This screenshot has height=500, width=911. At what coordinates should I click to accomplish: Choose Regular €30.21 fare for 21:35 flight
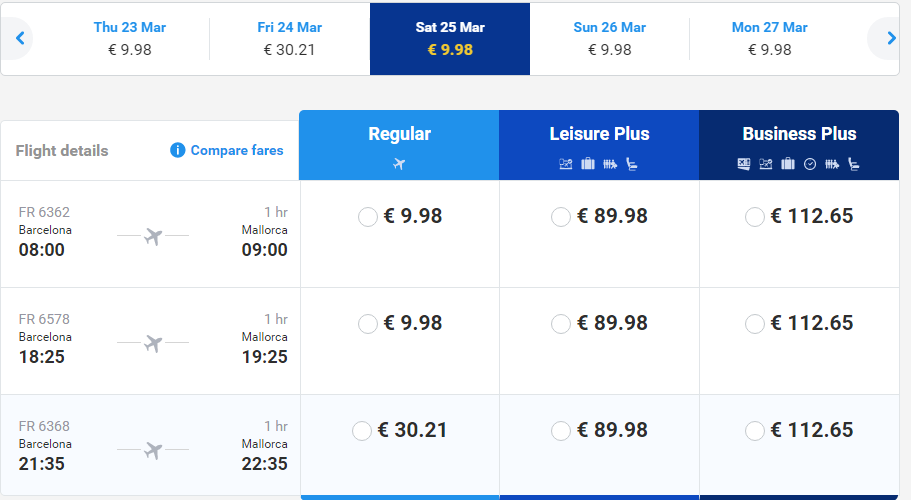pyautogui.click(x=363, y=431)
